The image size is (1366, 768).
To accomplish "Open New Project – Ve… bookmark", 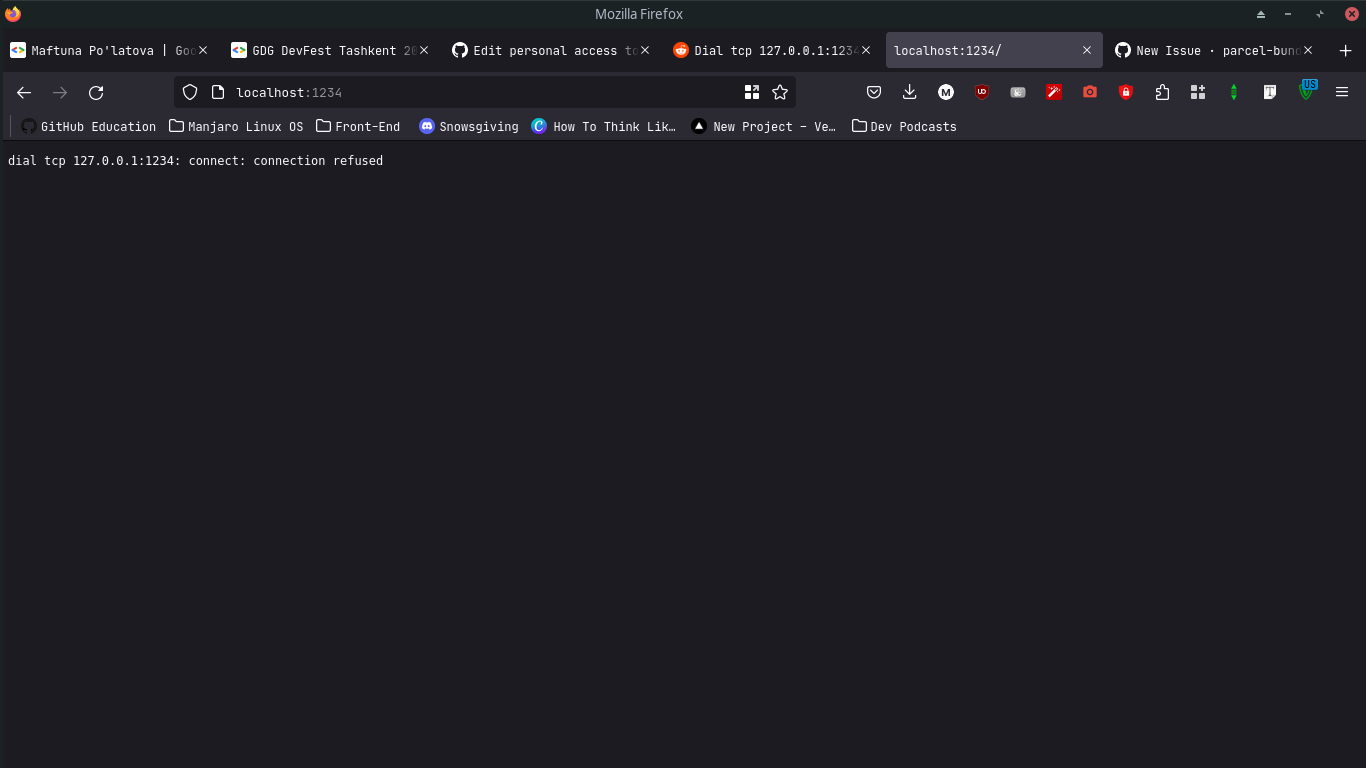I will [764, 126].
